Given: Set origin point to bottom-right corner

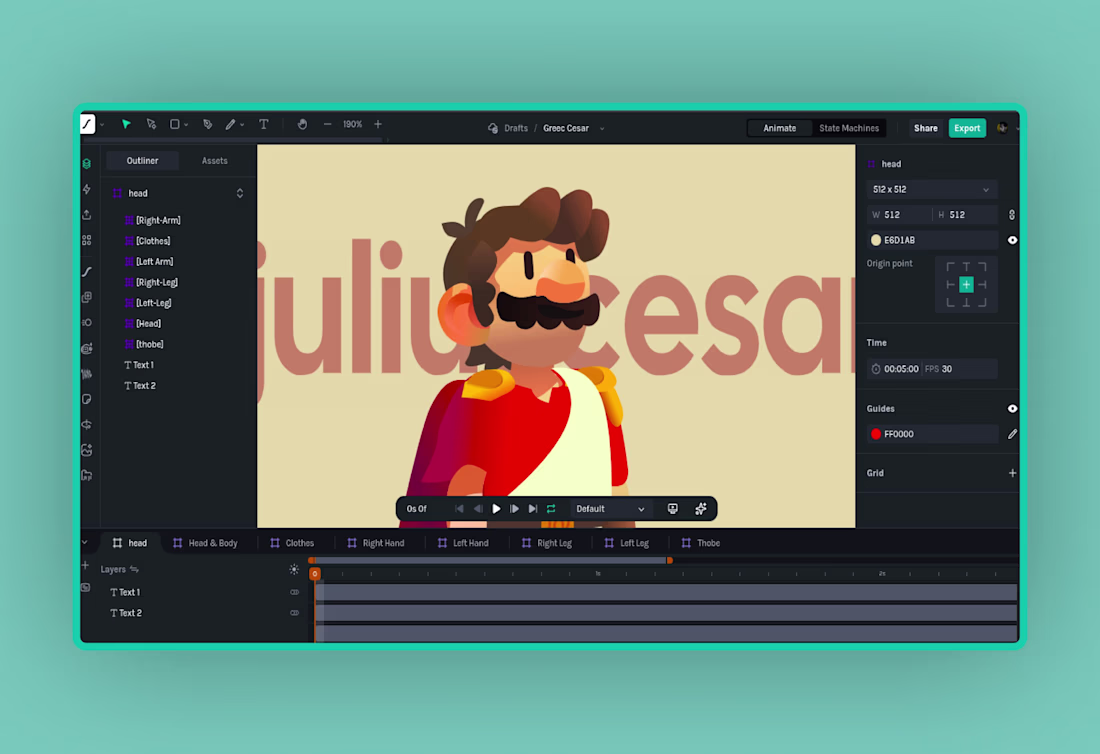Looking at the screenshot, I should coord(982,302).
